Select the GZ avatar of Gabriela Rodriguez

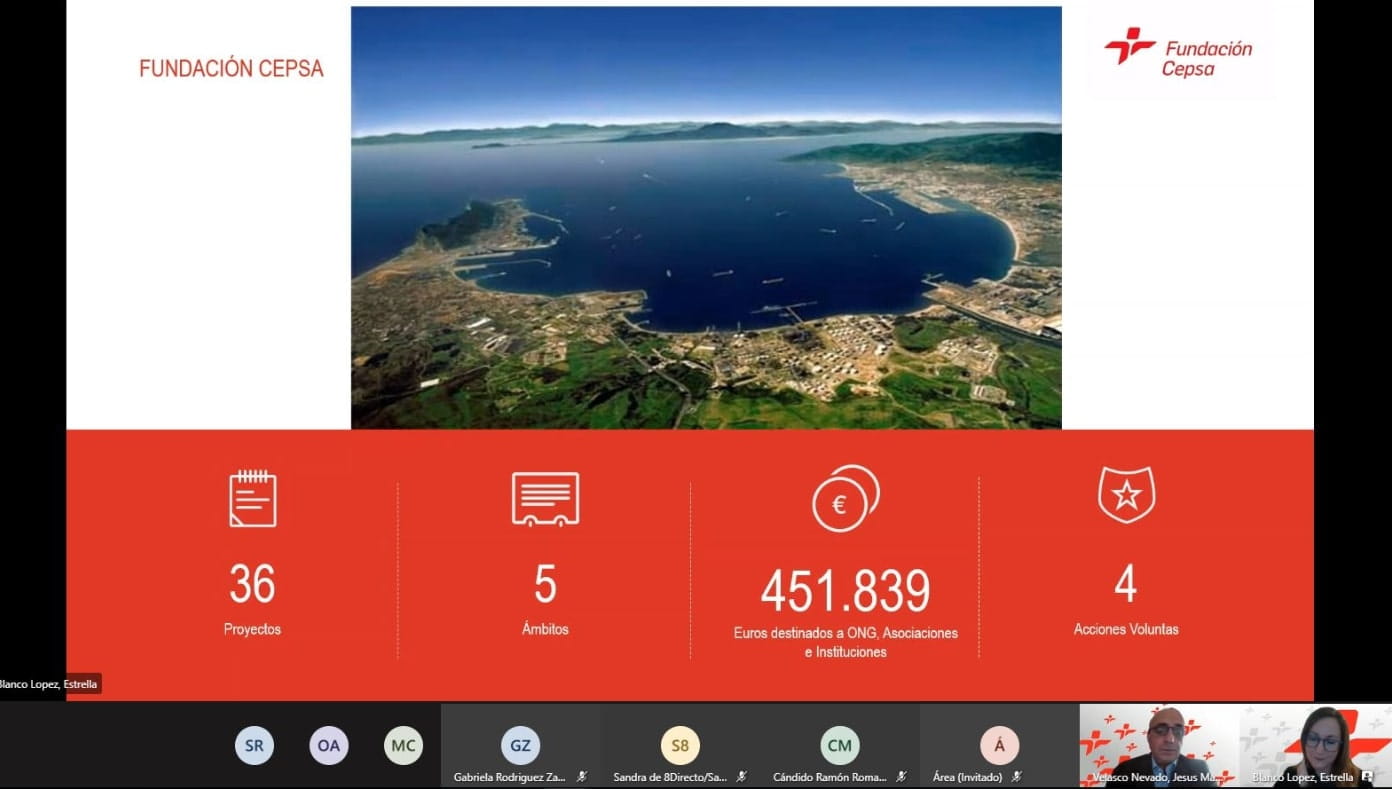520,746
